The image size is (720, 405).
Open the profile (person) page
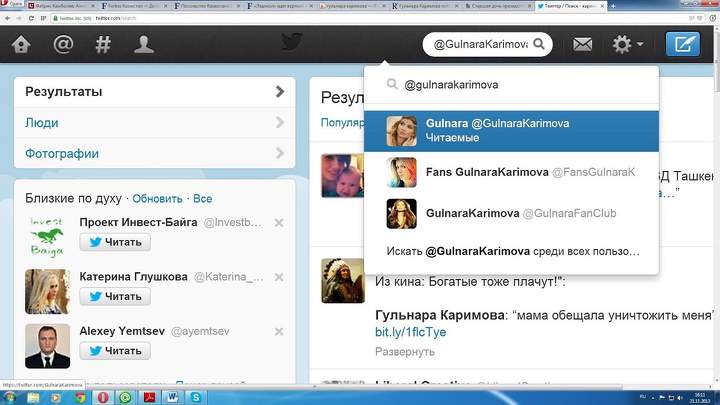[144, 45]
